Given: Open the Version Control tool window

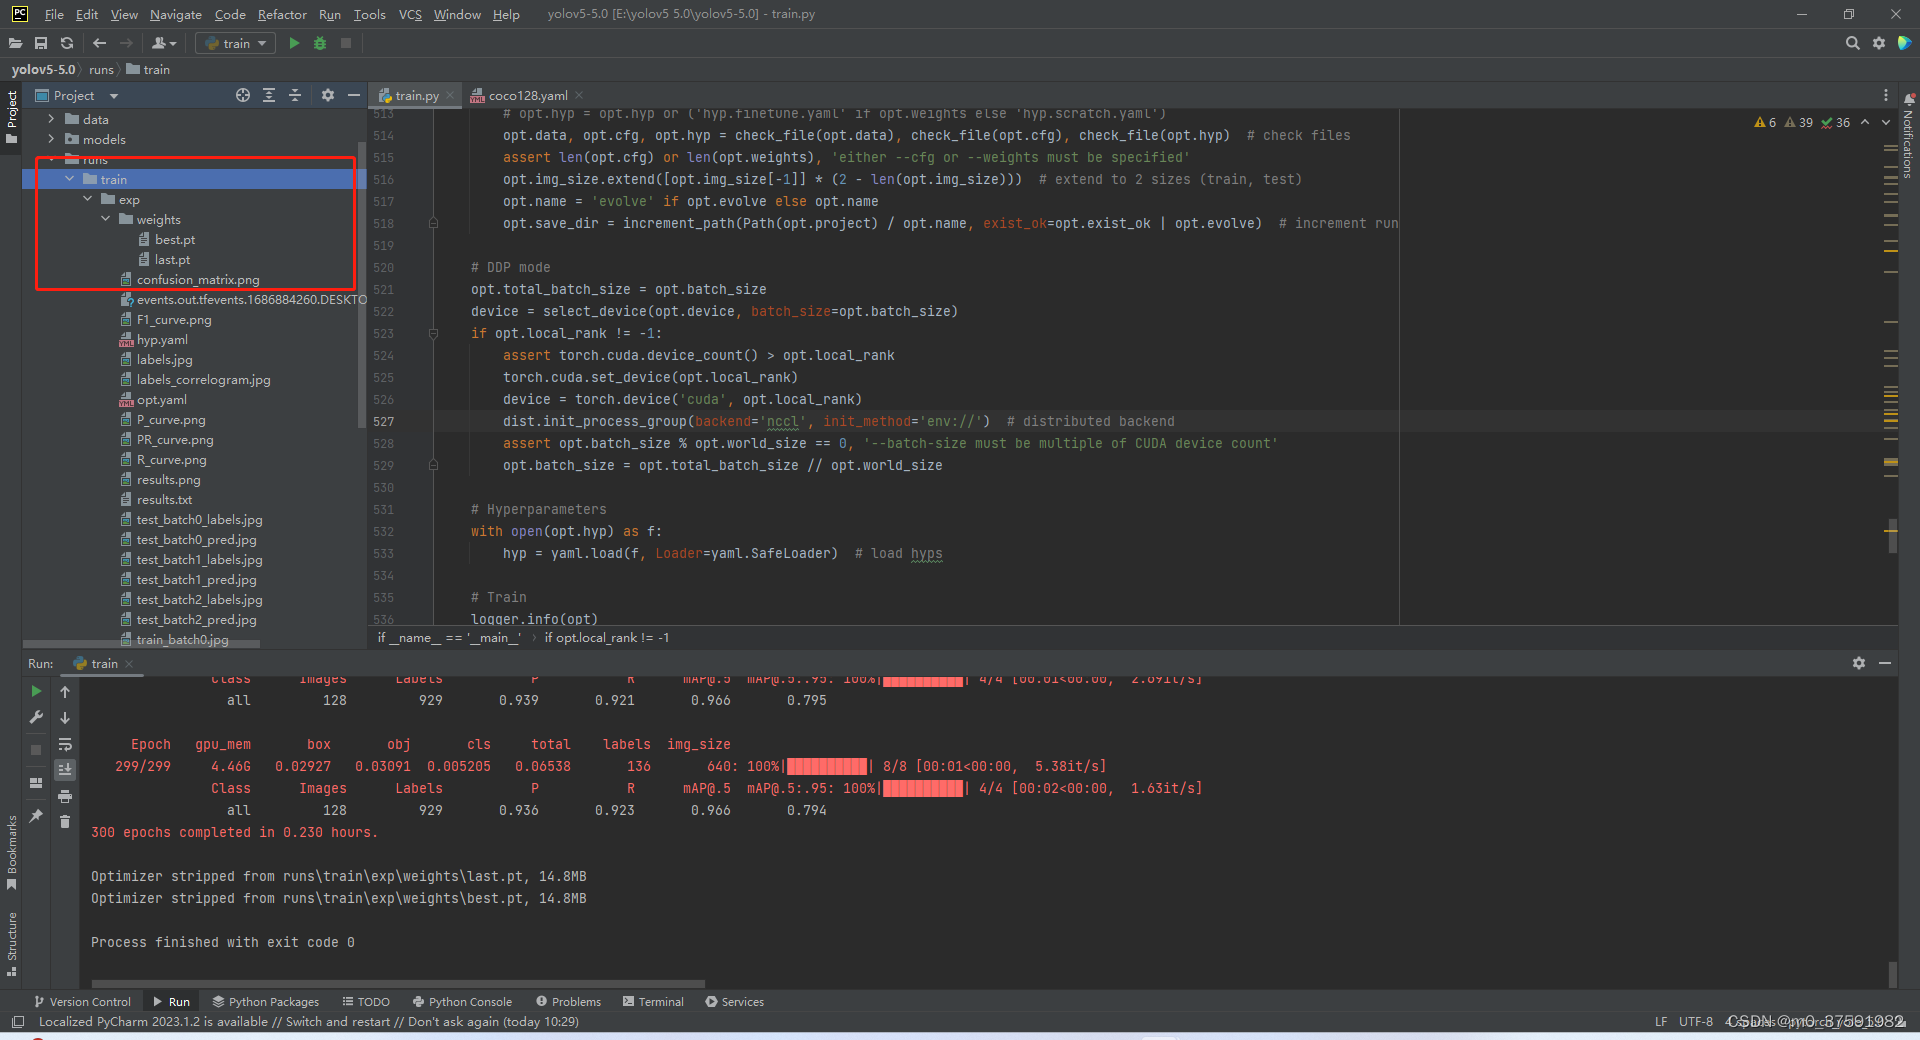Looking at the screenshot, I should click(x=82, y=1001).
